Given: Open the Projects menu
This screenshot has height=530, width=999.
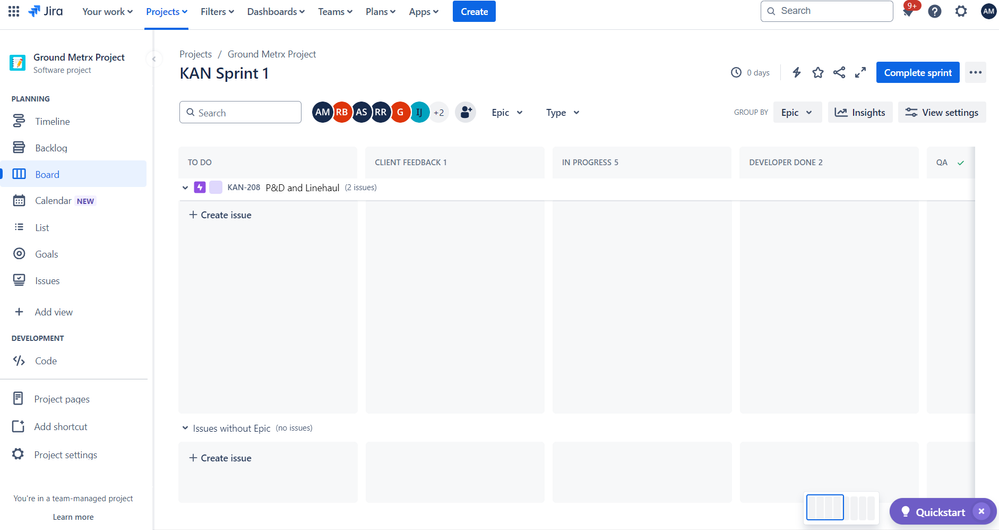Looking at the screenshot, I should click(x=166, y=11).
